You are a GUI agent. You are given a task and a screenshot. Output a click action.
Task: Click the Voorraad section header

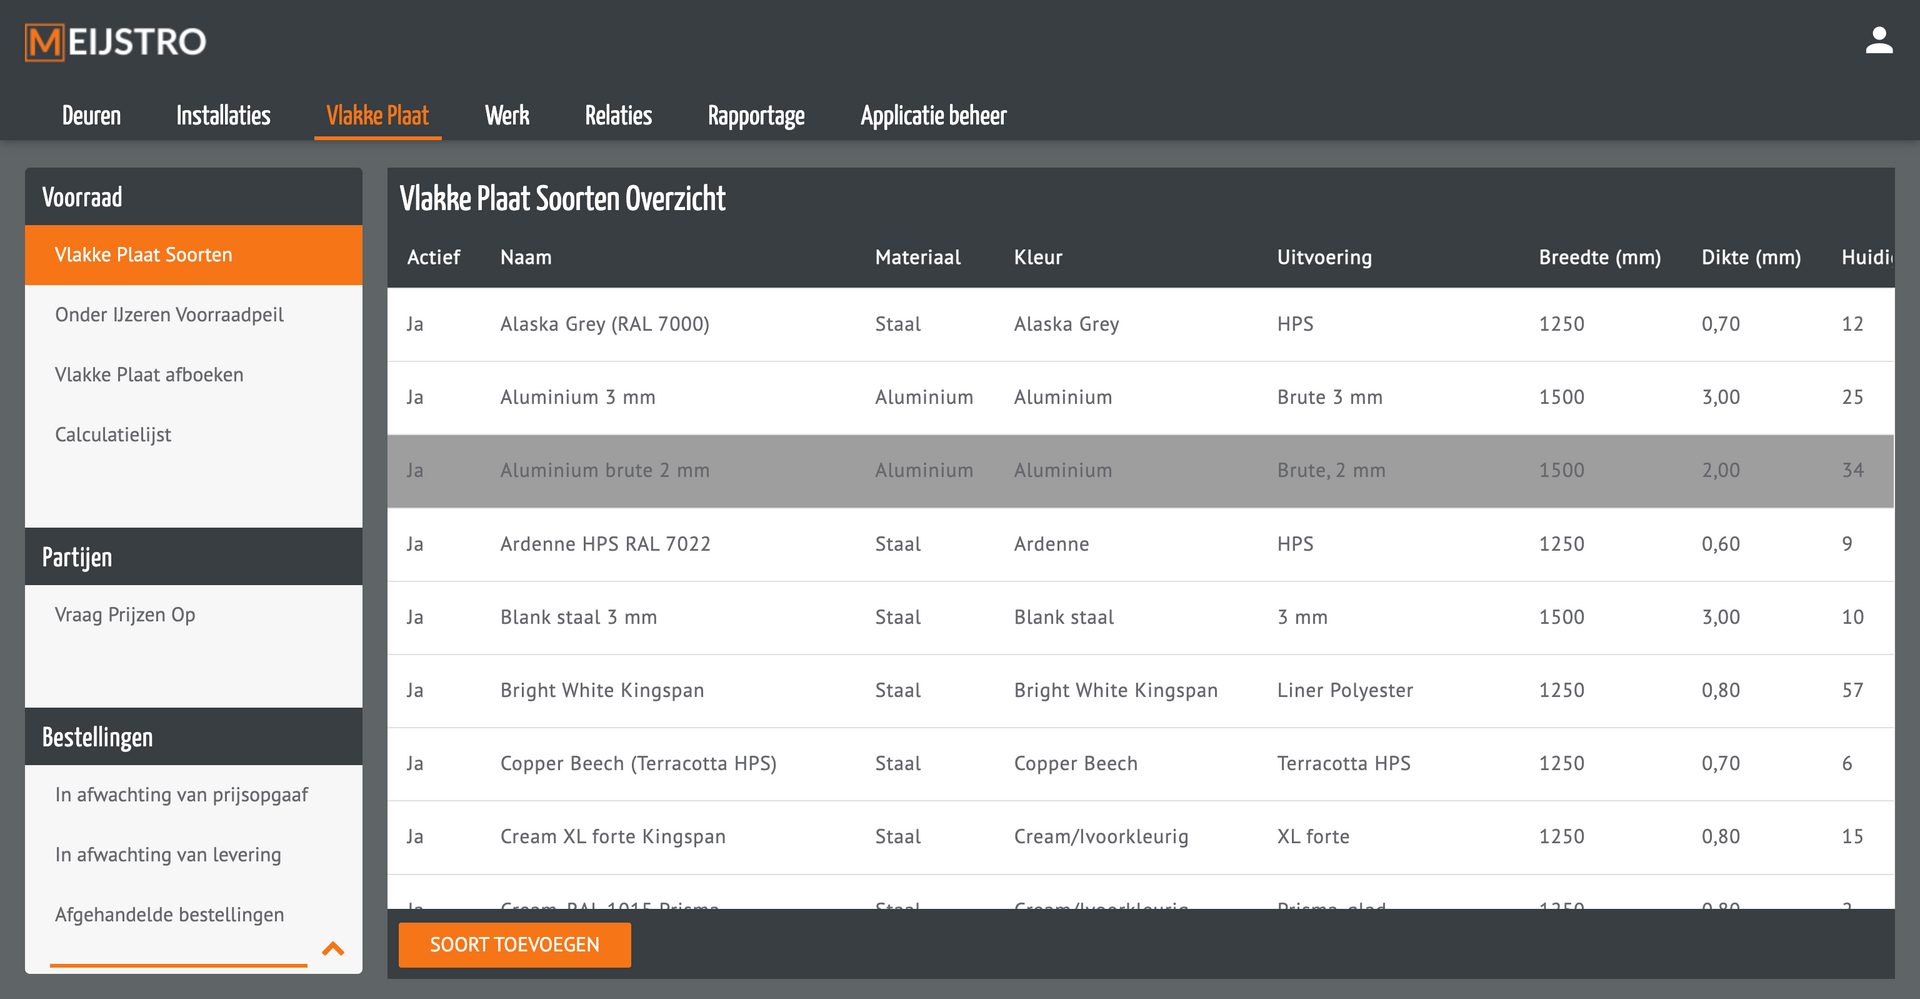point(194,197)
